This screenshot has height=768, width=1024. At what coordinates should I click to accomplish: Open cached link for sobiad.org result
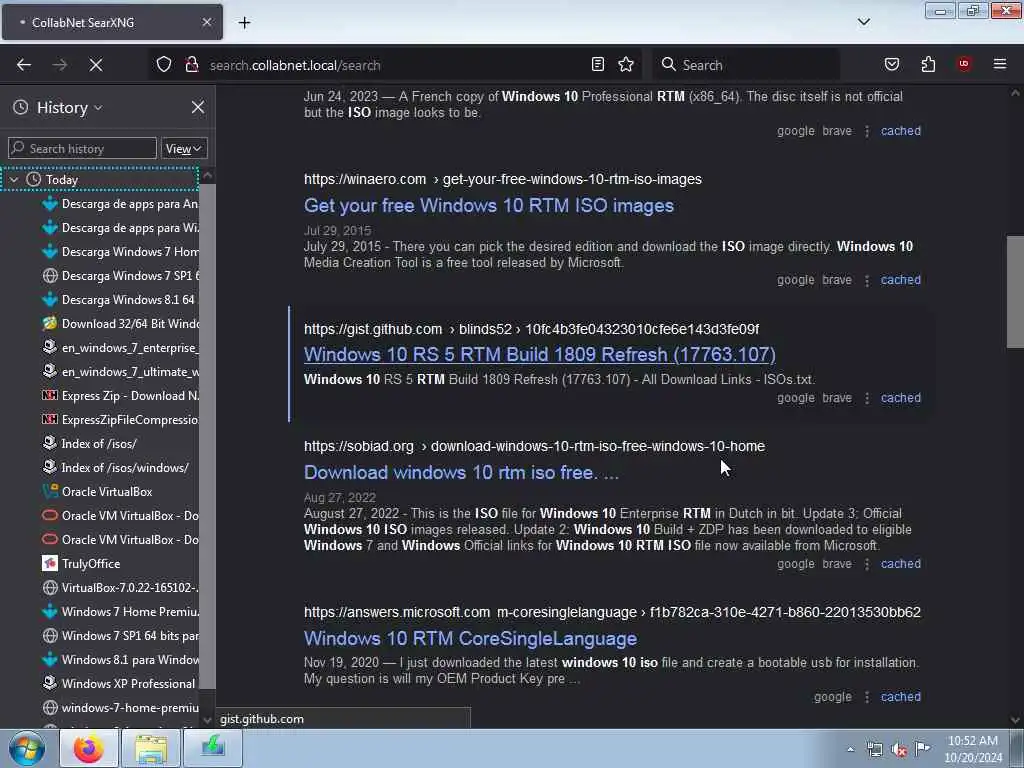(x=901, y=564)
